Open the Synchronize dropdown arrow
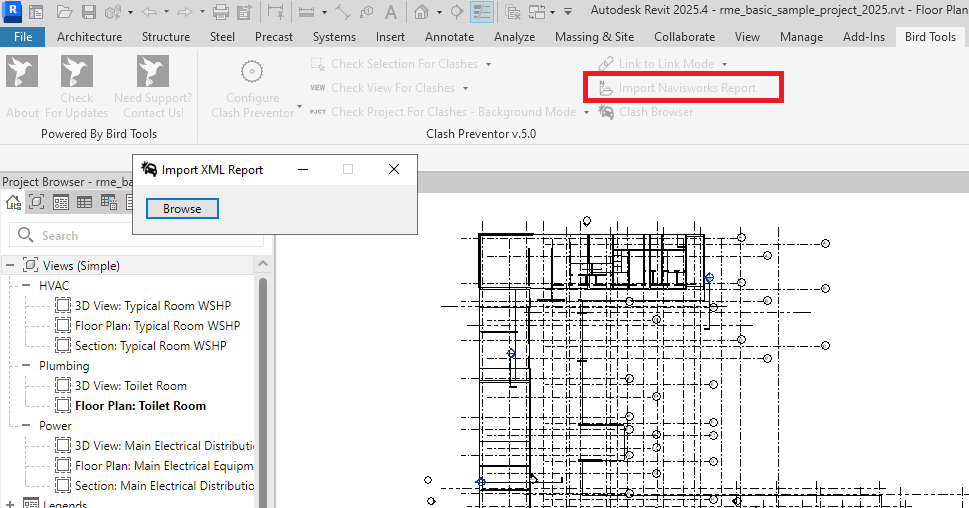 (x=130, y=12)
